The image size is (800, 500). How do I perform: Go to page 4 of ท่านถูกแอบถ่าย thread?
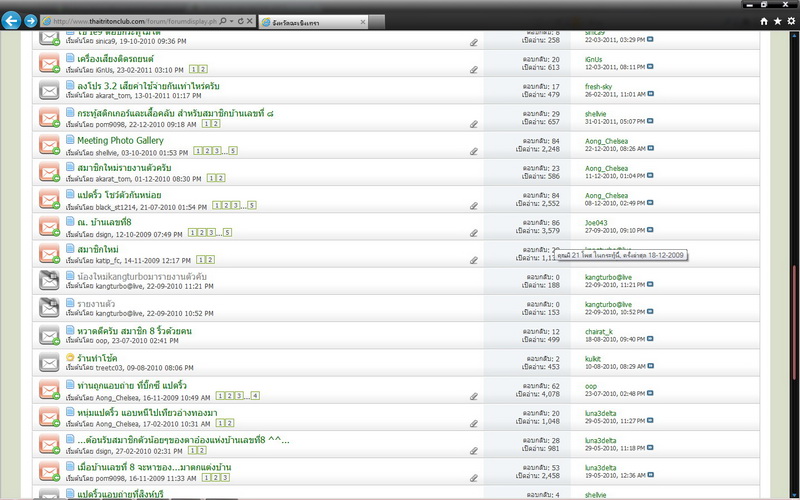pyautogui.click(x=255, y=396)
